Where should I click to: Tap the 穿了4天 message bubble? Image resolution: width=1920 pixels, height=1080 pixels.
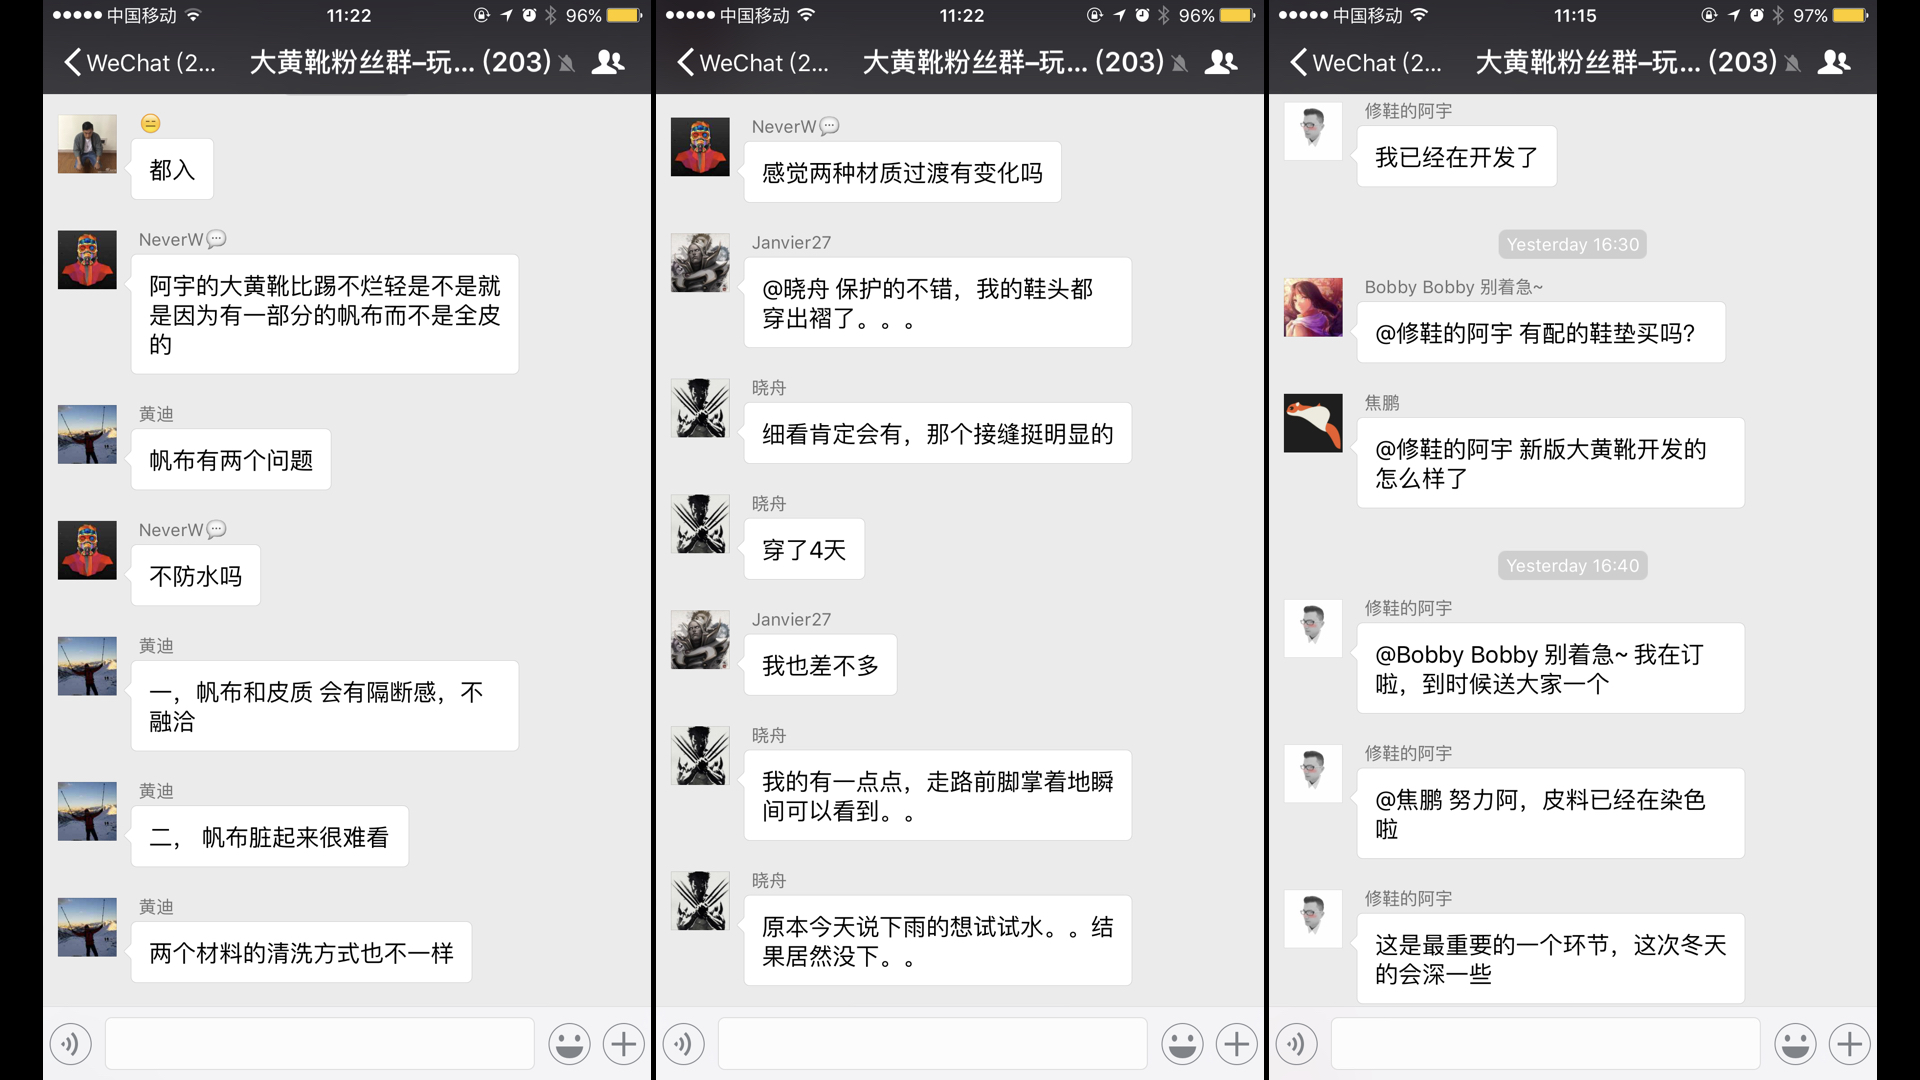coord(804,550)
